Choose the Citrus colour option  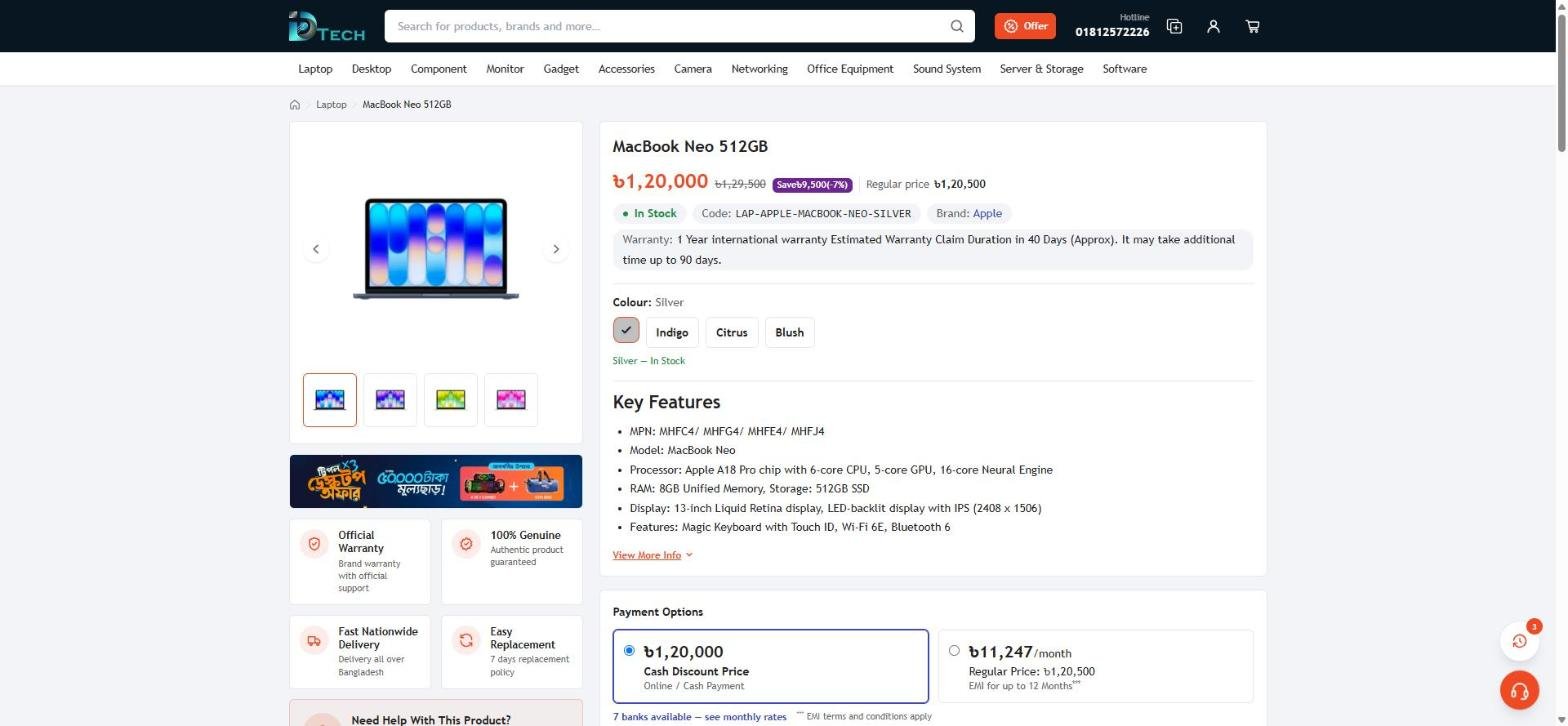pyautogui.click(x=732, y=333)
